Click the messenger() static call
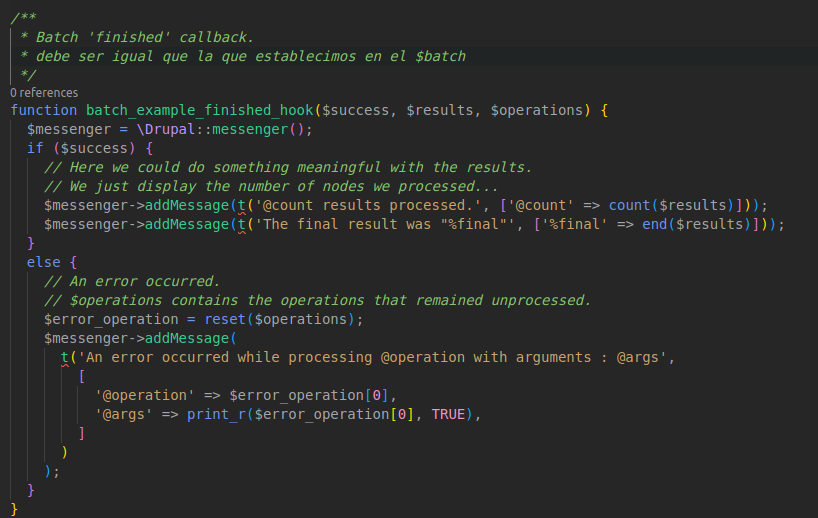The image size is (818, 518). pyautogui.click(x=258, y=129)
